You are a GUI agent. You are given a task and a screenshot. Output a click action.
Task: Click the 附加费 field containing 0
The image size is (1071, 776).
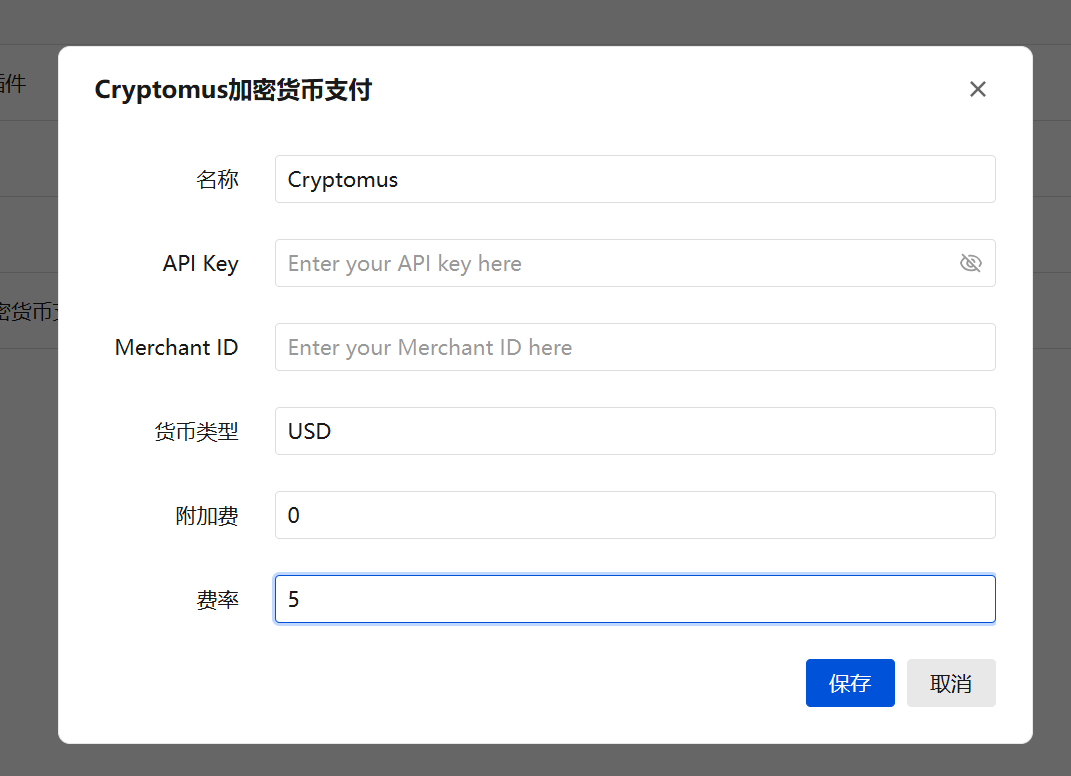(x=634, y=515)
